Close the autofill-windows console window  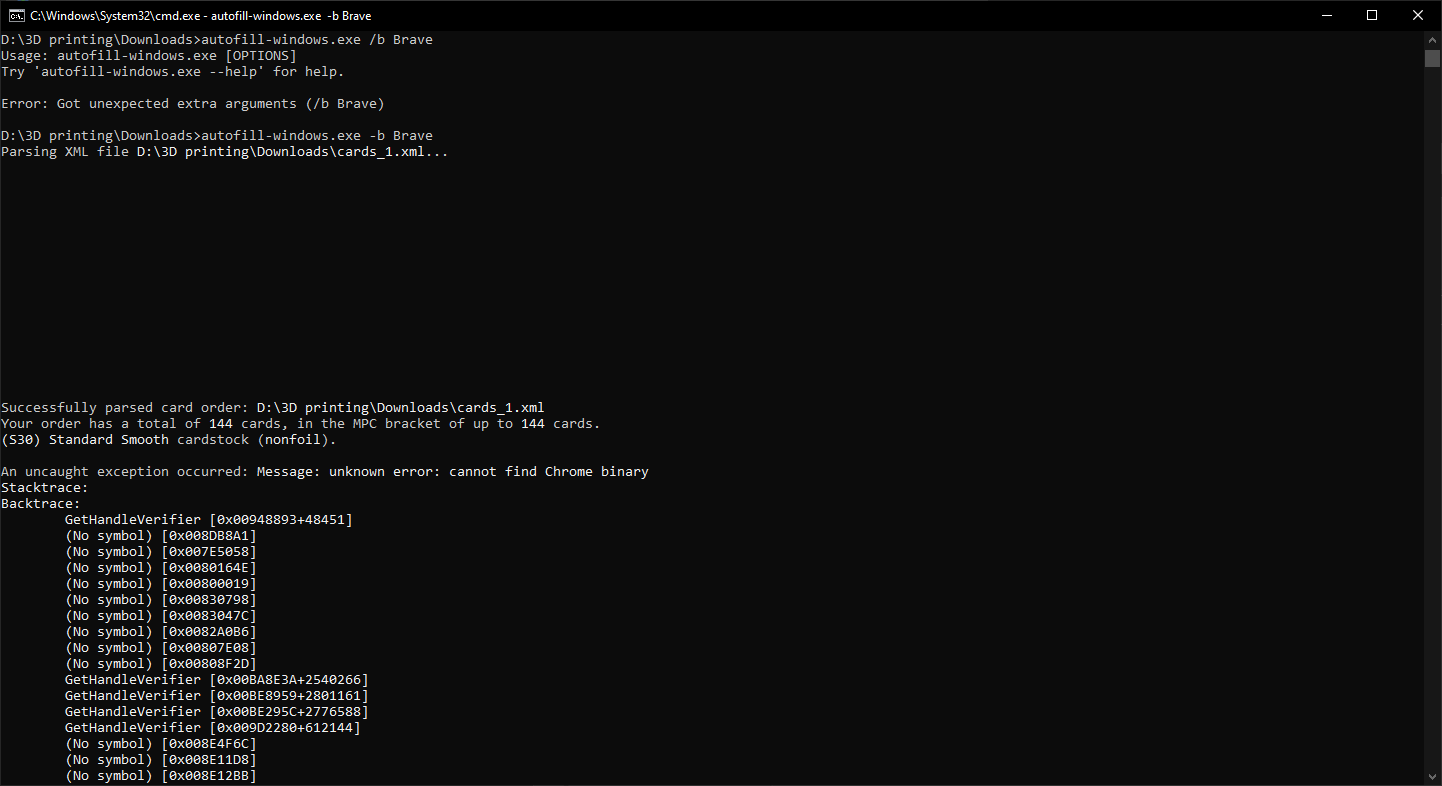(x=1418, y=15)
